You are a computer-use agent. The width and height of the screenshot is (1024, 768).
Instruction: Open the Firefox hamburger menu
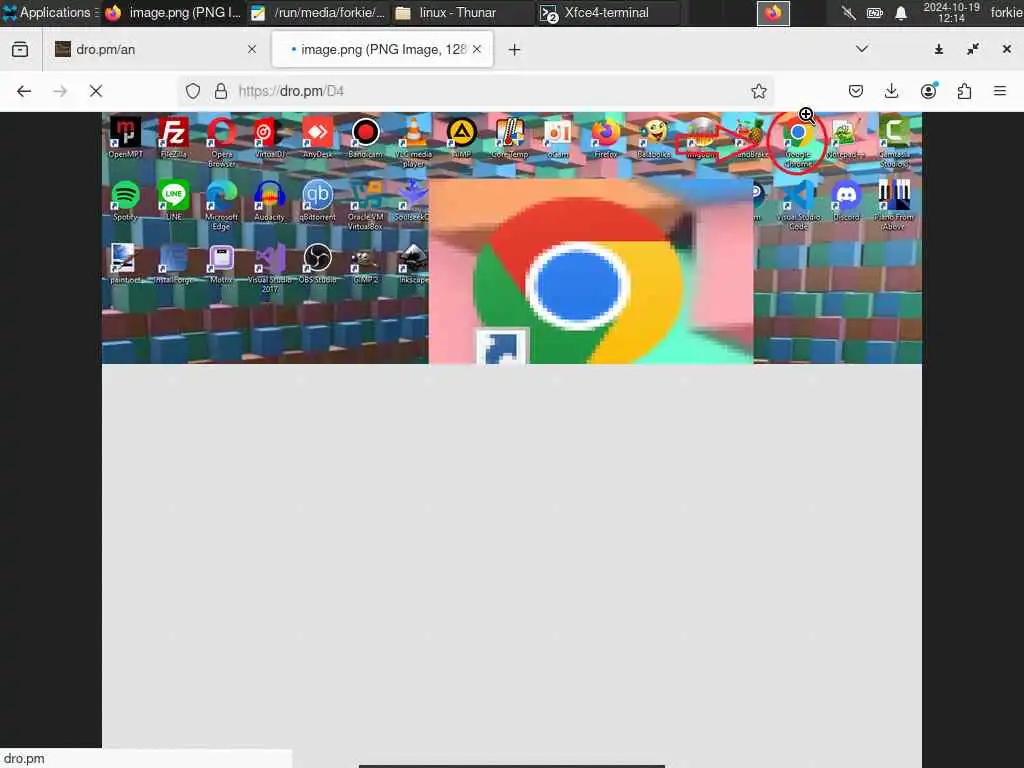1000,91
